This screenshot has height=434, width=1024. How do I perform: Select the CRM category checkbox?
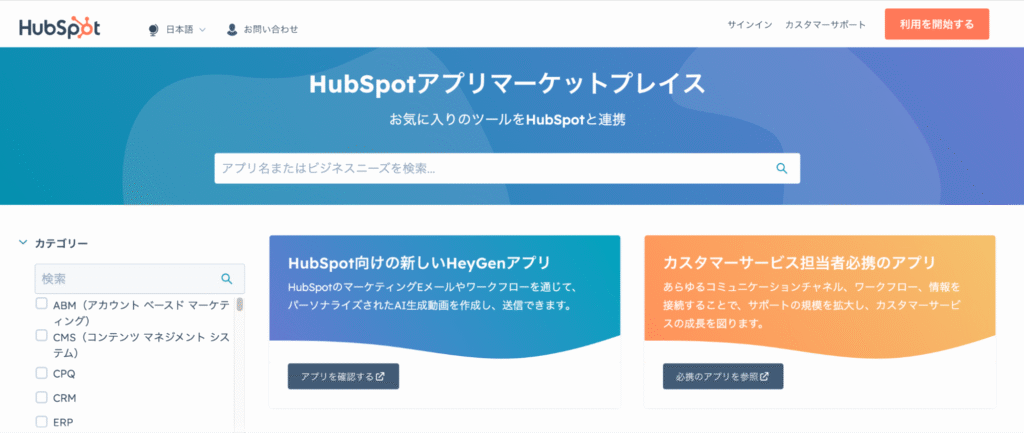tap(42, 397)
